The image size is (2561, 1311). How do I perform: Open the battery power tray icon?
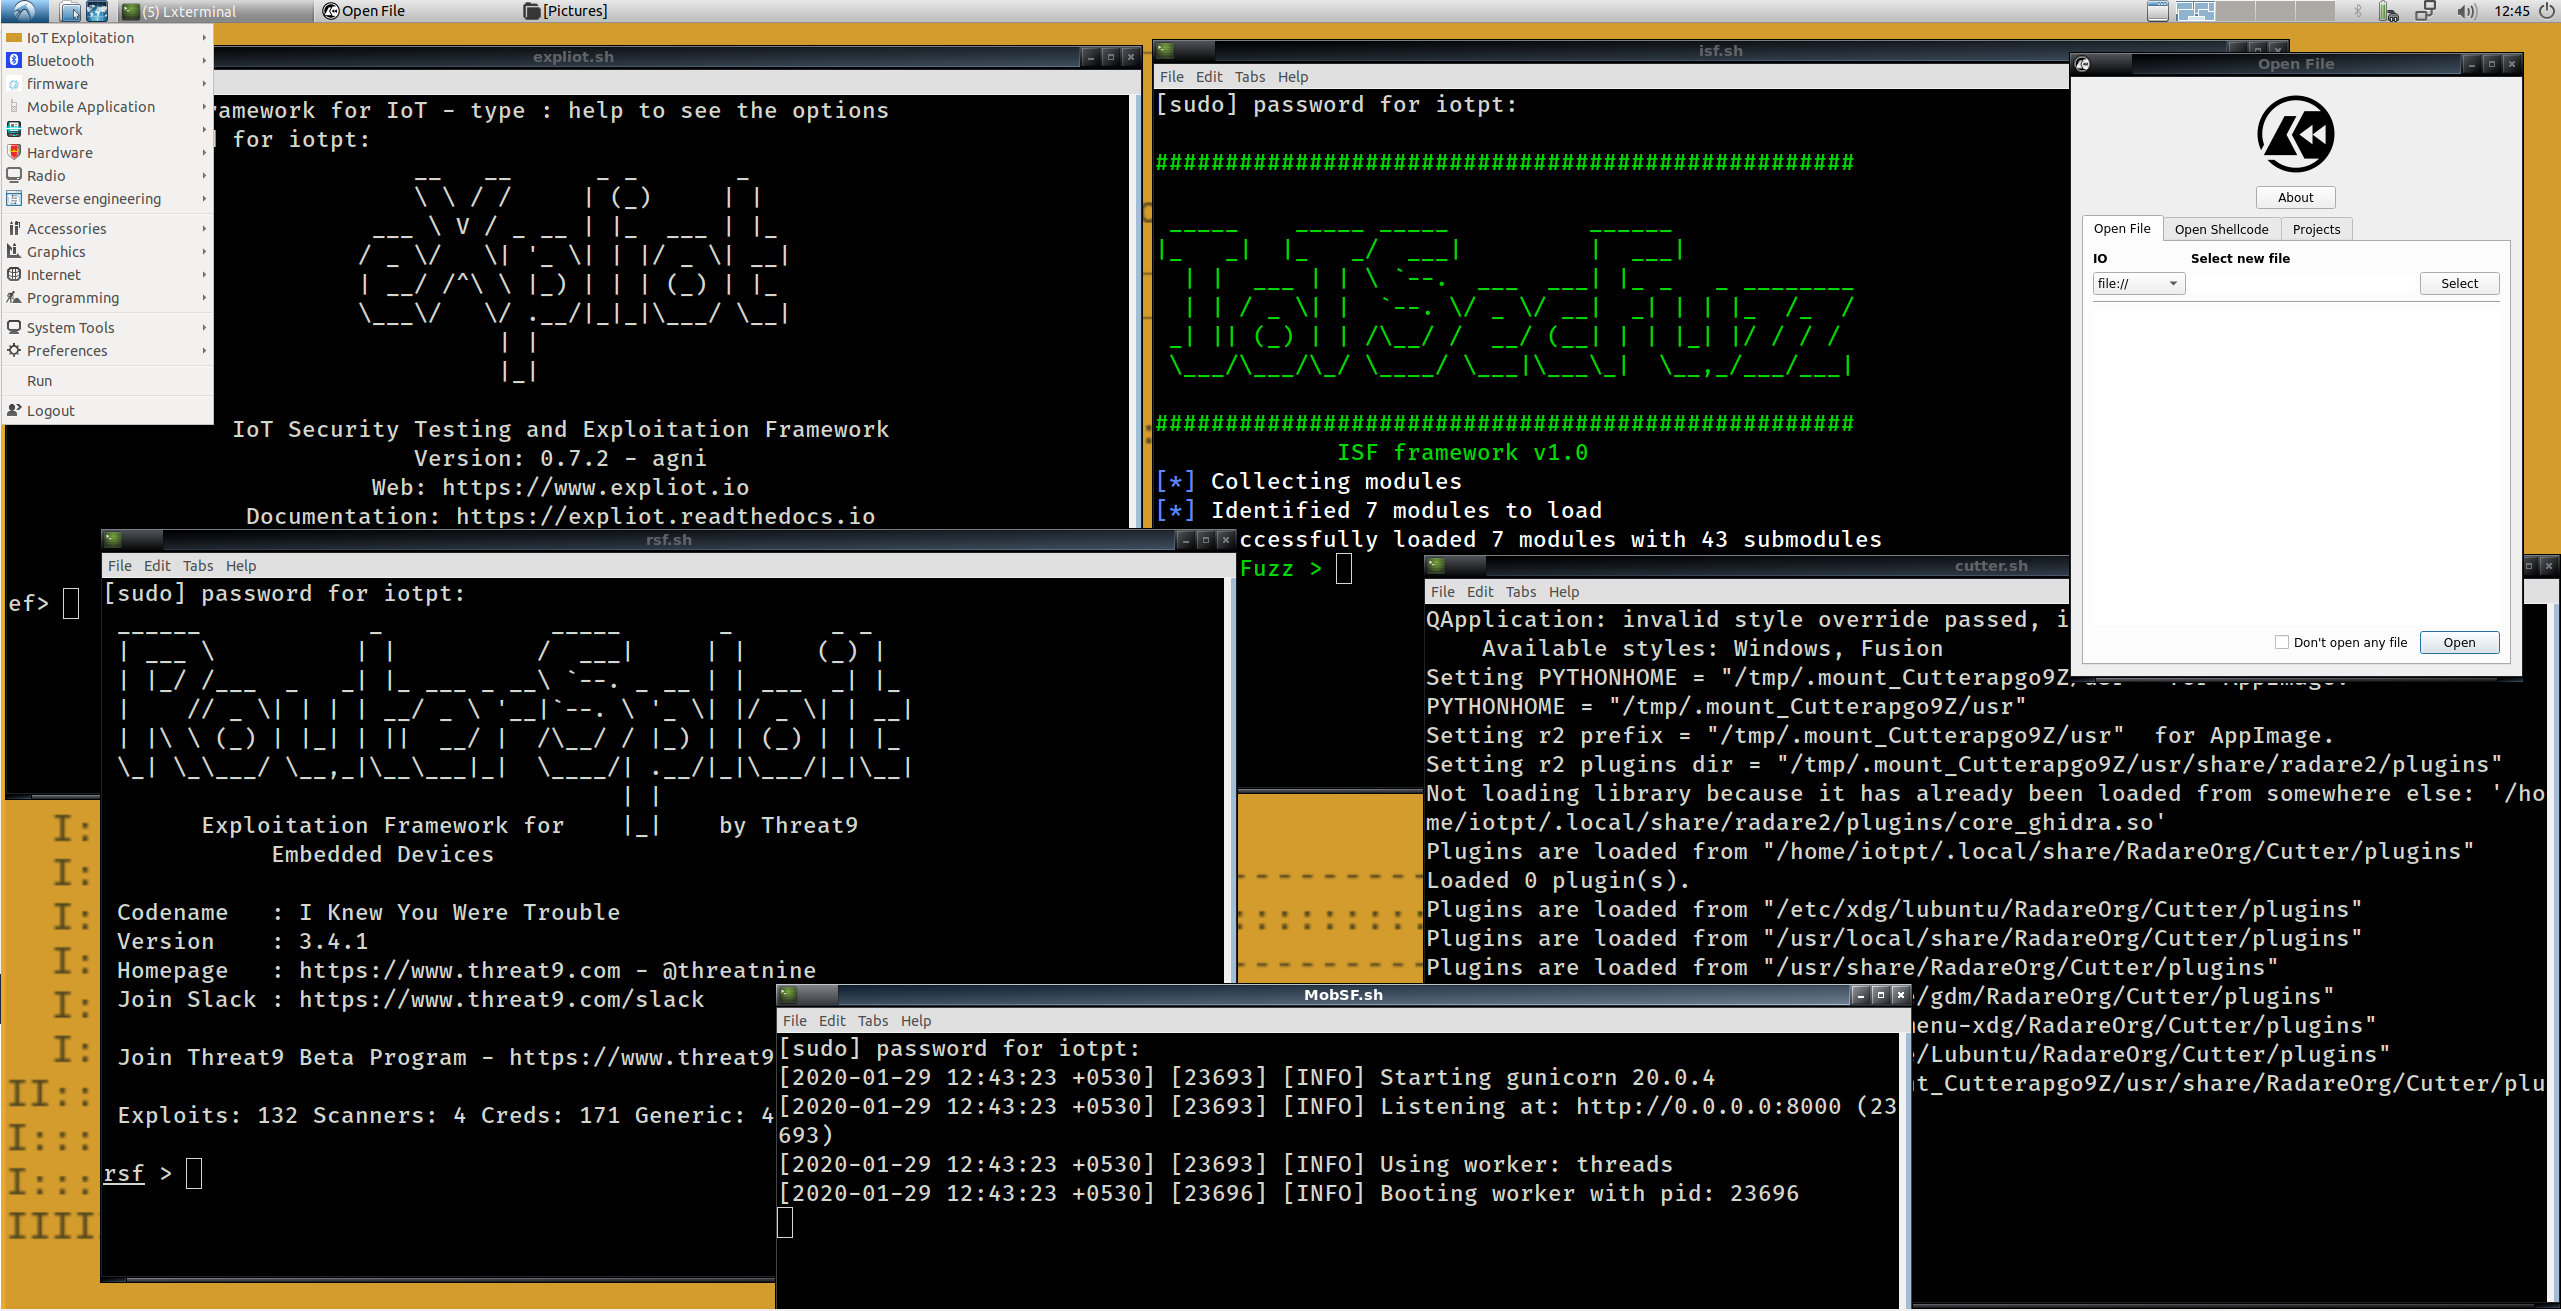coord(2388,11)
